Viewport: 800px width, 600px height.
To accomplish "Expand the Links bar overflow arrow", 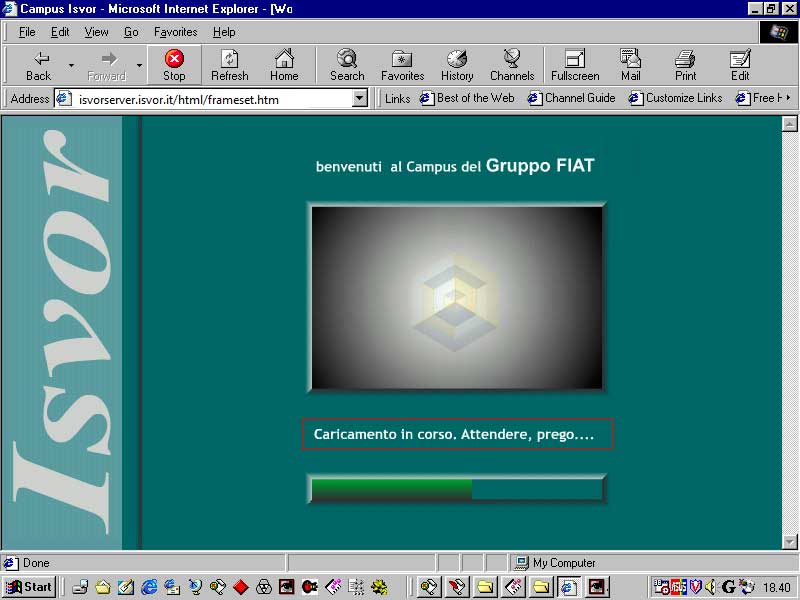I will [x=789, y=97].
